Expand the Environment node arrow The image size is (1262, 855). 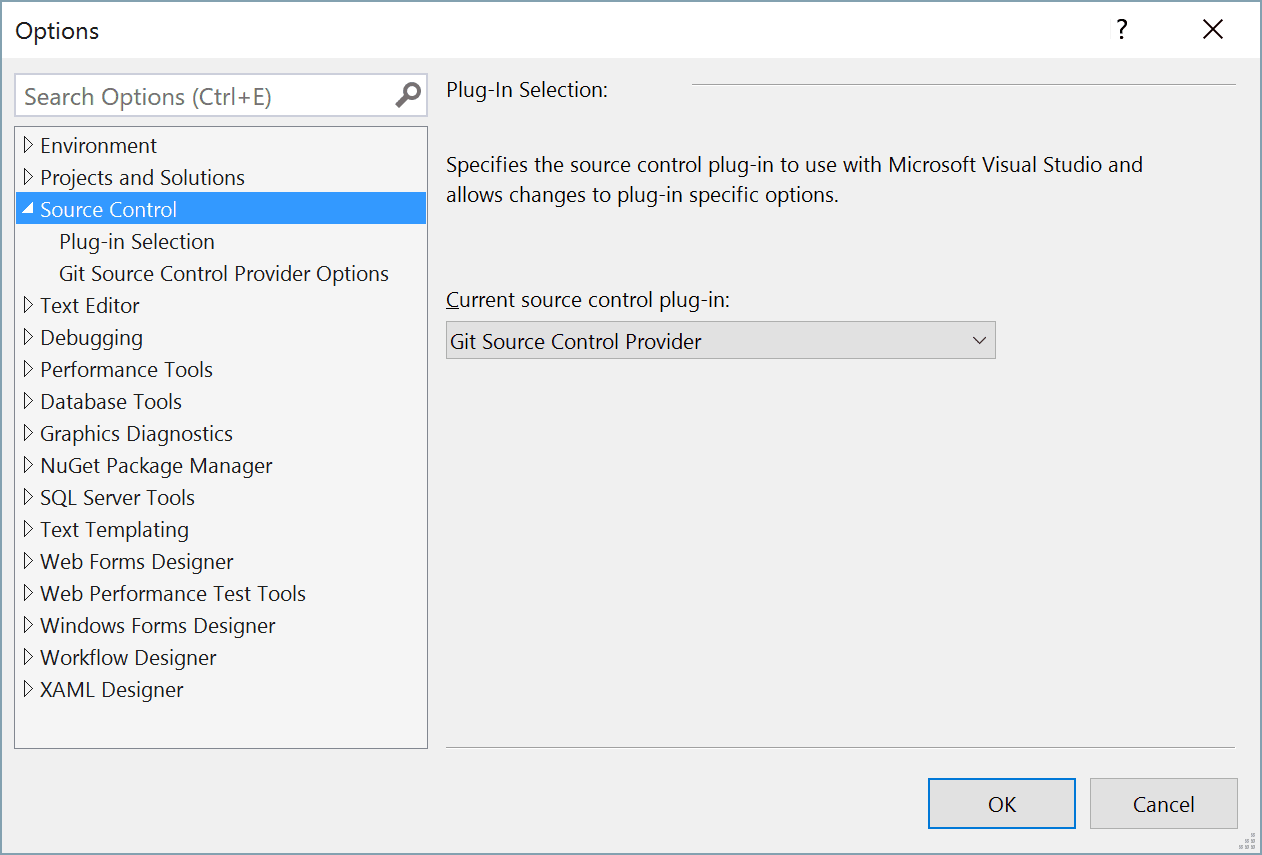(x=28, y=146)
